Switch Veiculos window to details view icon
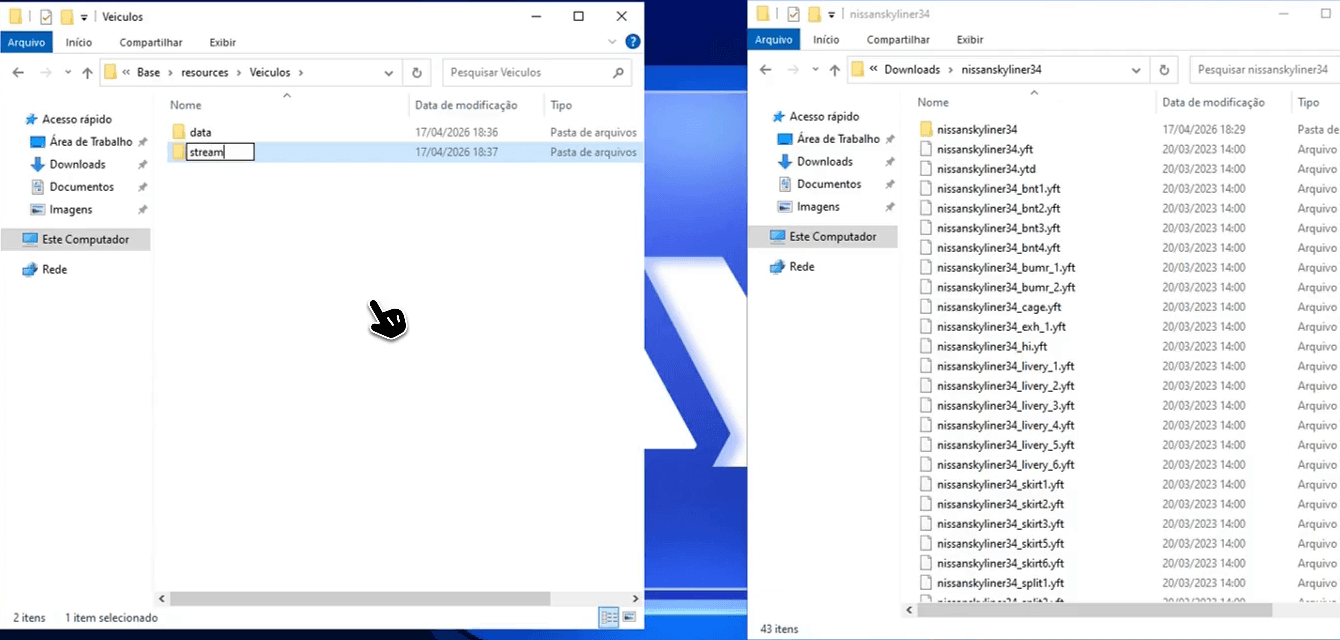Screen dimensions: 1340x640 [609, 618]
